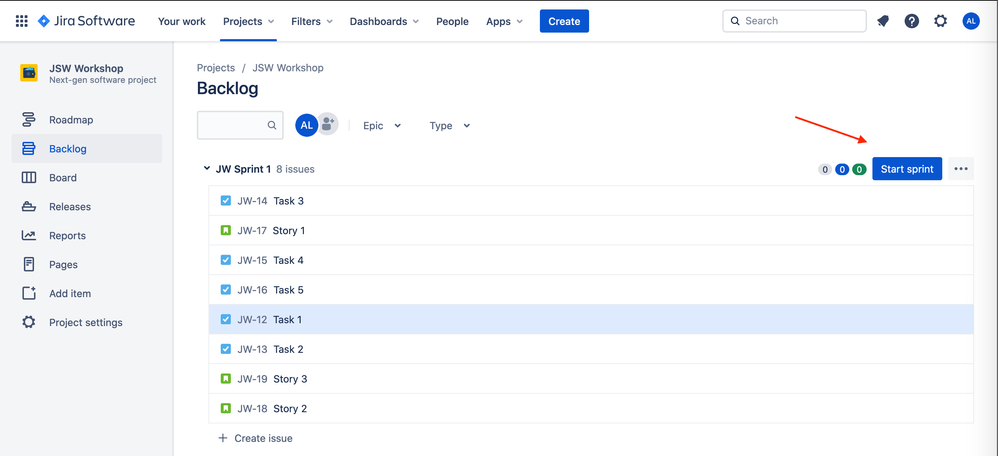Open the AL profile avatar in top bar
Screen dimensions: 998x456
971,21
